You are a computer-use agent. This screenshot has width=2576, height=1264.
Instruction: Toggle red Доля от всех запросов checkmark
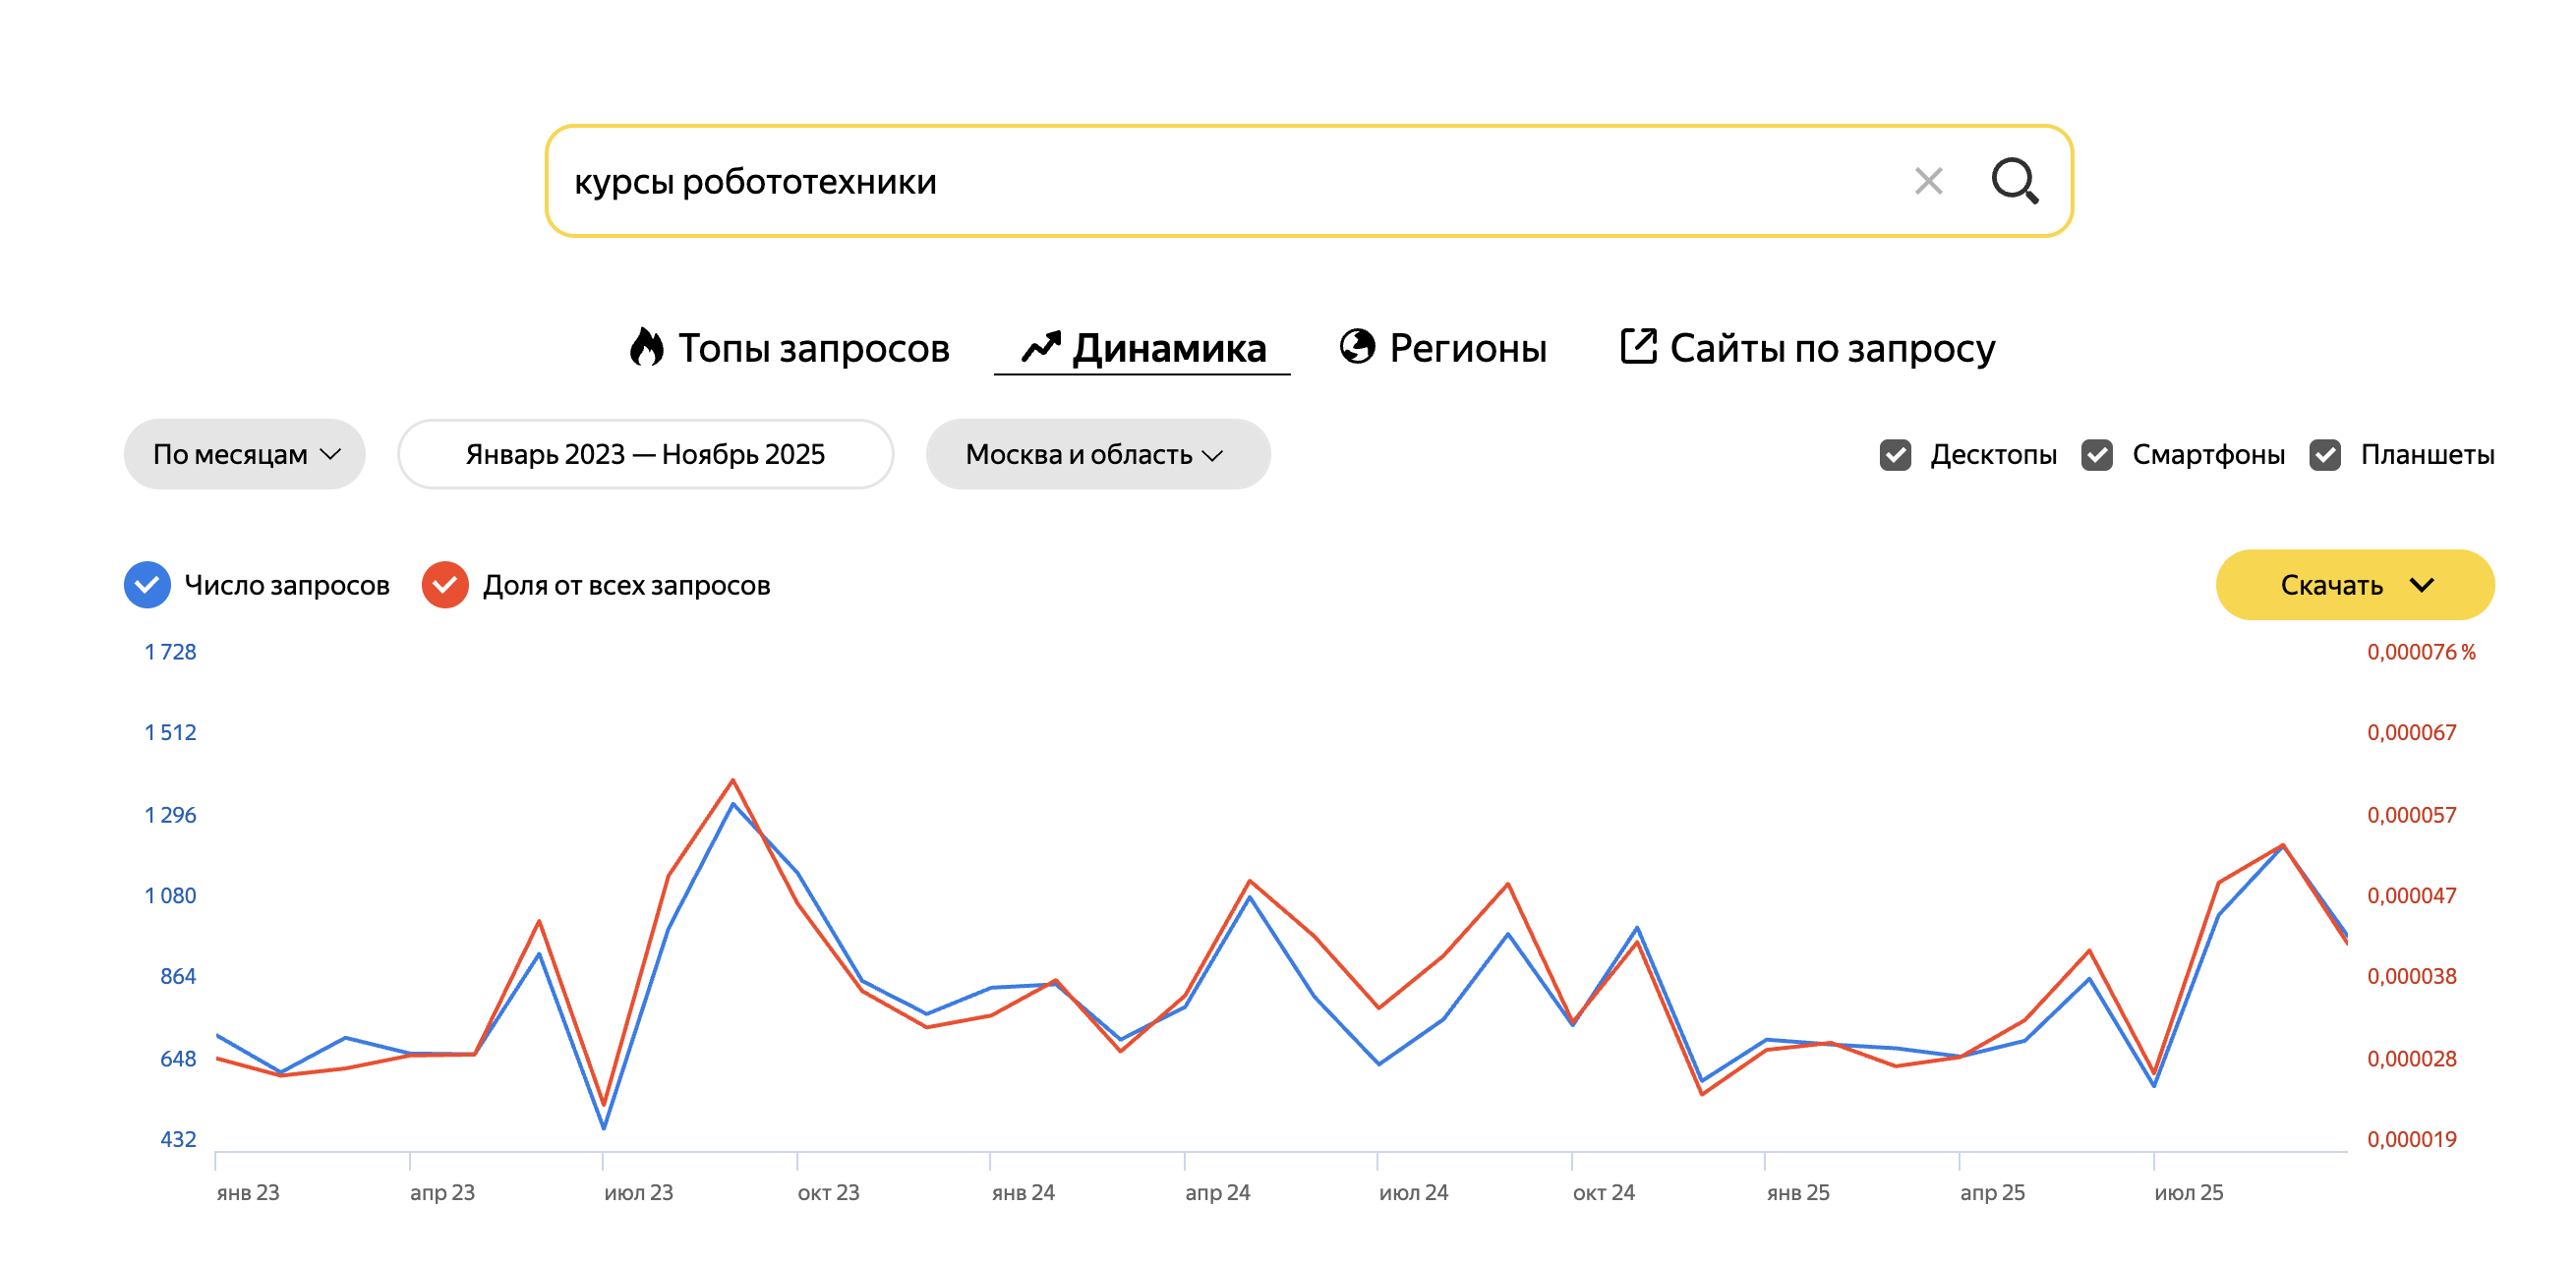[x=445, y=585]
